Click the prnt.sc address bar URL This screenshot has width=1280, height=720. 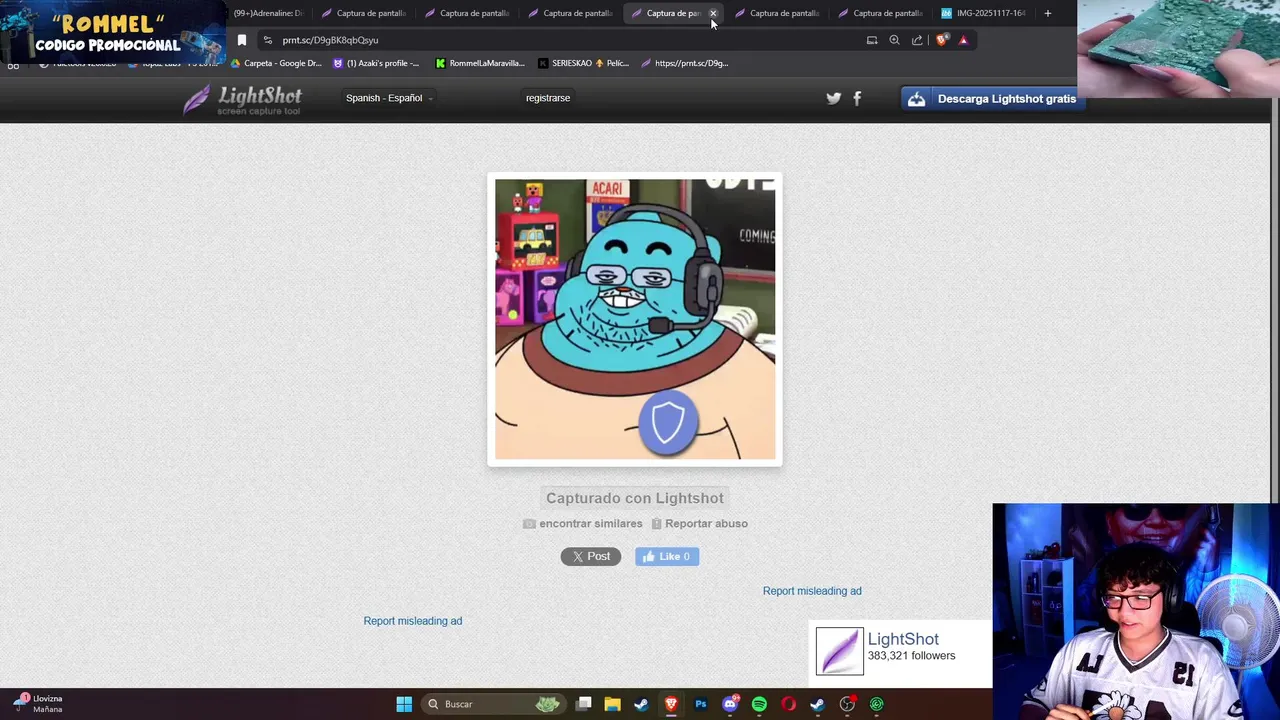tap(330, 40)
